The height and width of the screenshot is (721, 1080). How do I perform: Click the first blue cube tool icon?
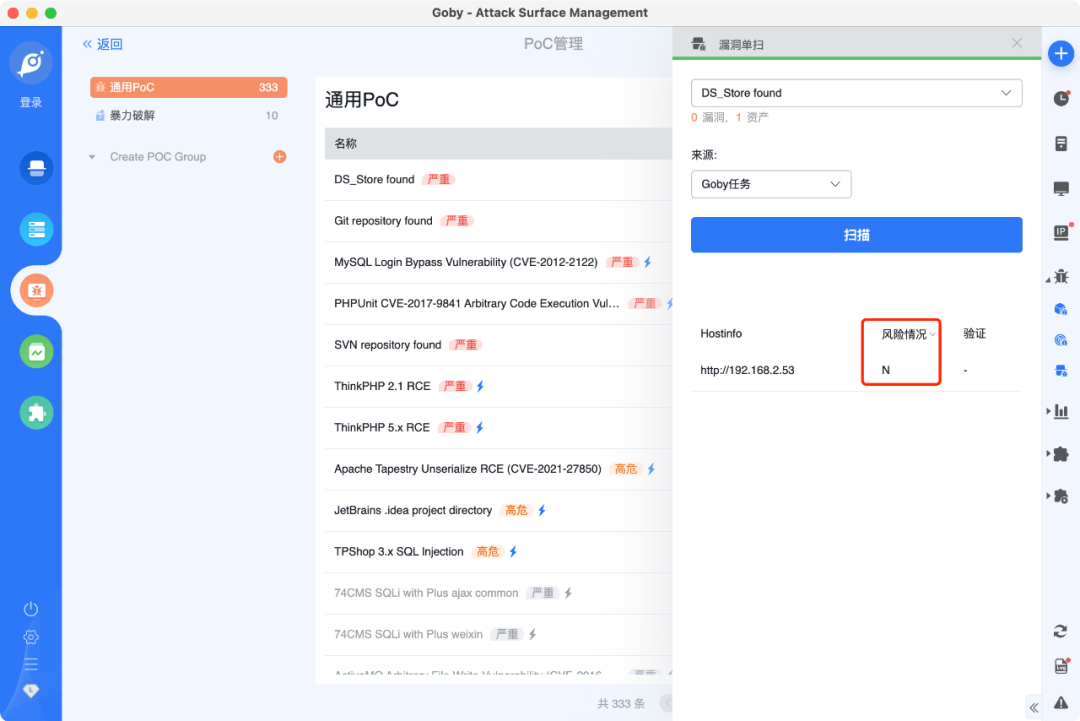pos(1061,309)
